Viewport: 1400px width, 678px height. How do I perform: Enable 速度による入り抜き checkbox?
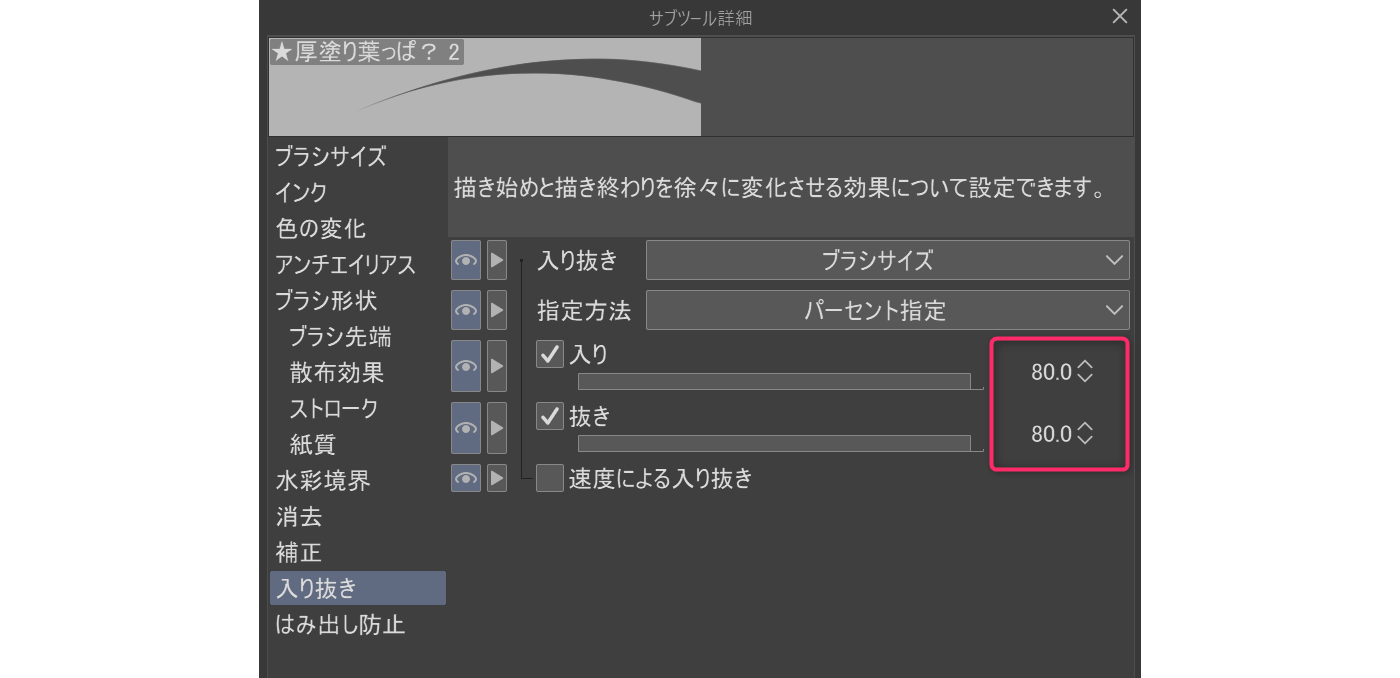(550, 479)
